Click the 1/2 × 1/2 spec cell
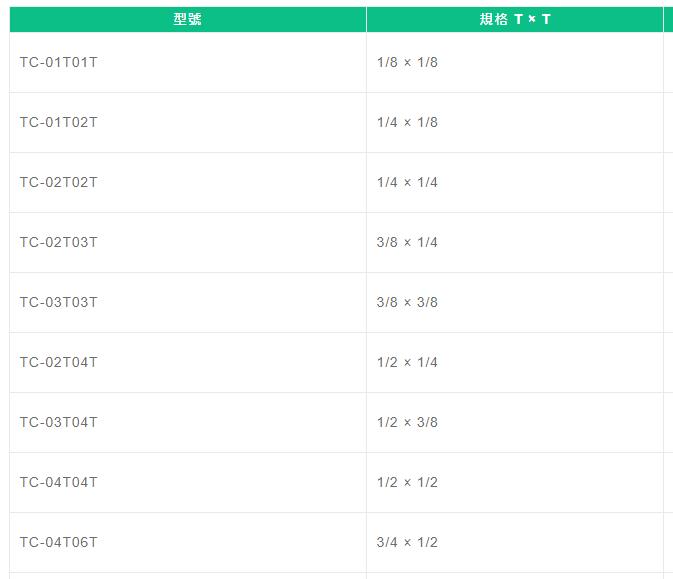The image size is (673, 579). tap(515, 482)
